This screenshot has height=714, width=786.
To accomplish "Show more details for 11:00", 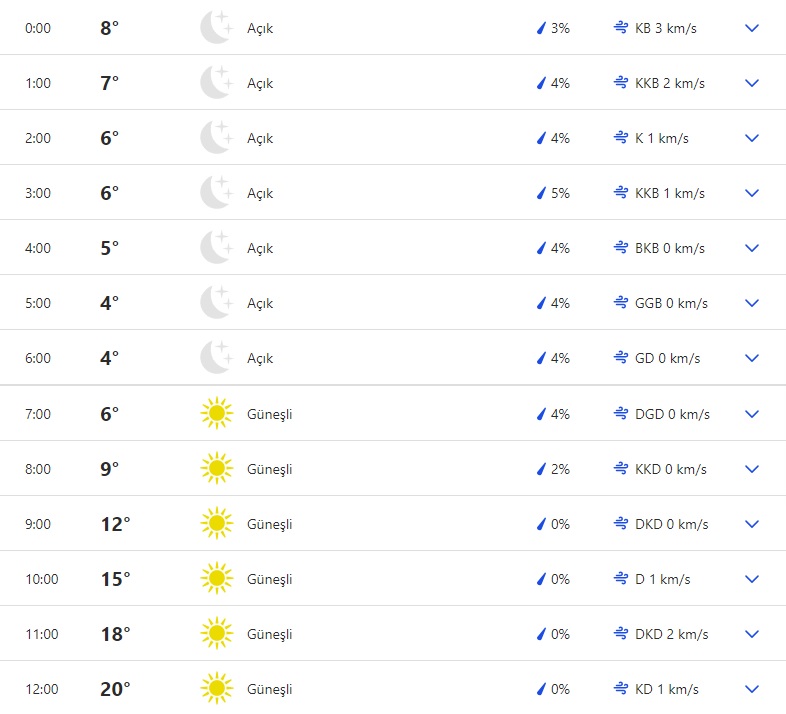I will (752, 634).
